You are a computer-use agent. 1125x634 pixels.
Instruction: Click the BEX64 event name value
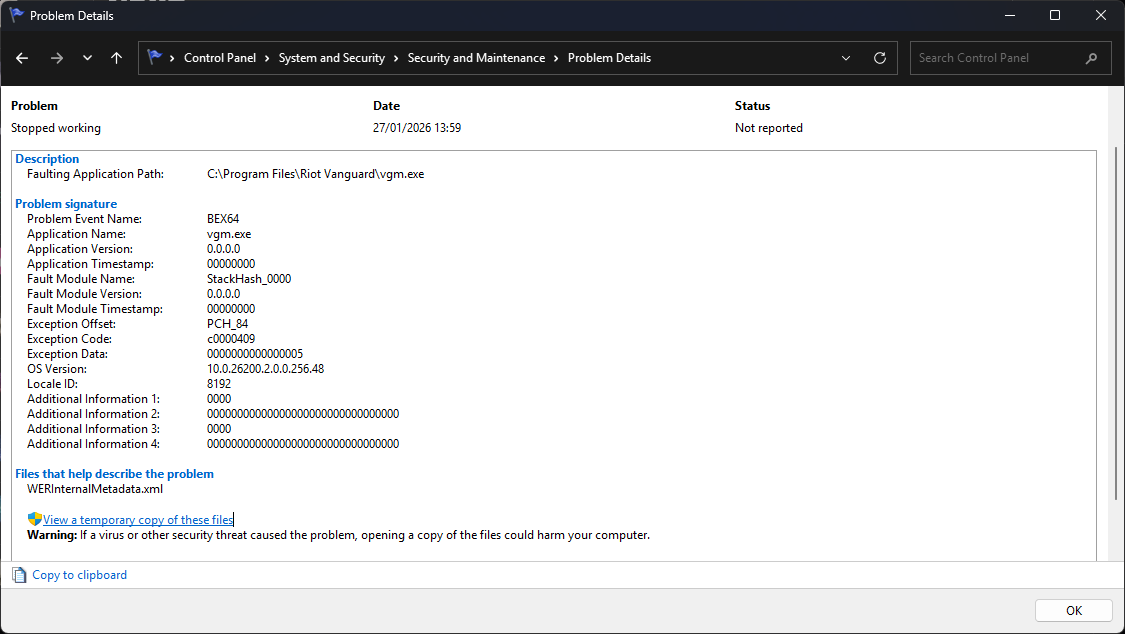click(x=223, y=219)
